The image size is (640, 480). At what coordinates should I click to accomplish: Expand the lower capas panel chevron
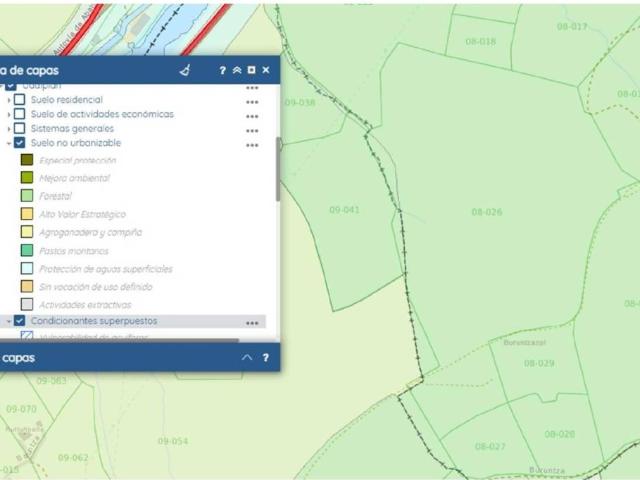point(247,358)
